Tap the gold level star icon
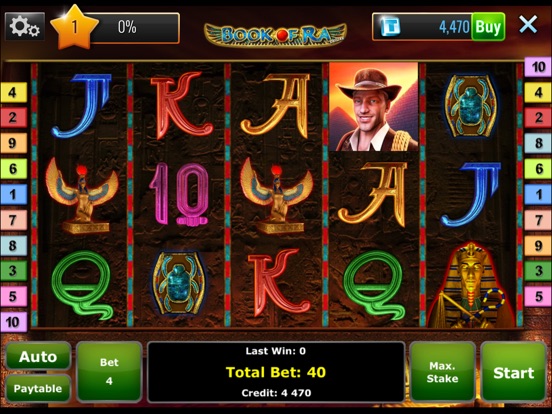This screenshot has width=552, height=414. coord(74,27)
